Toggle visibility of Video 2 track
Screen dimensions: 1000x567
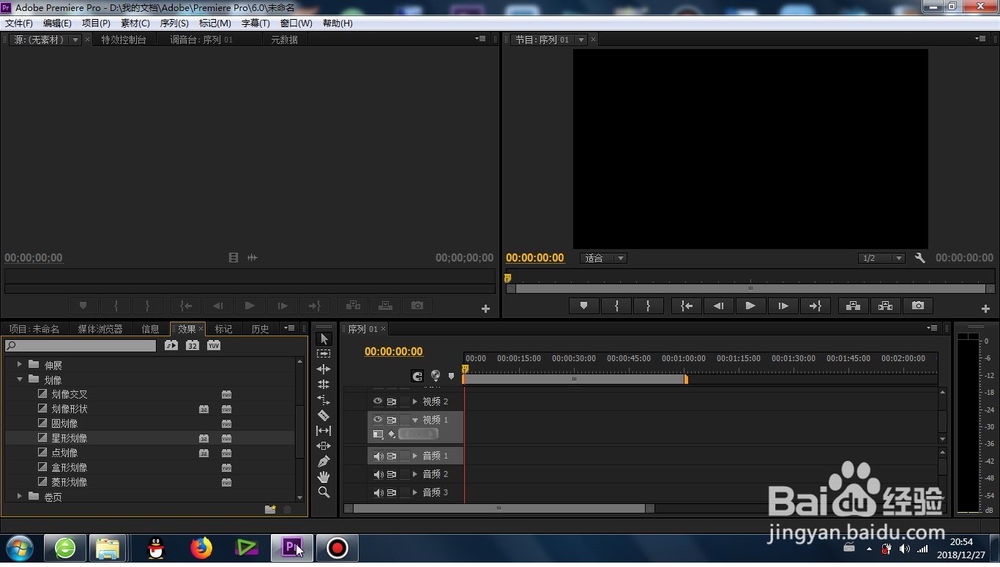pos(378,401)
